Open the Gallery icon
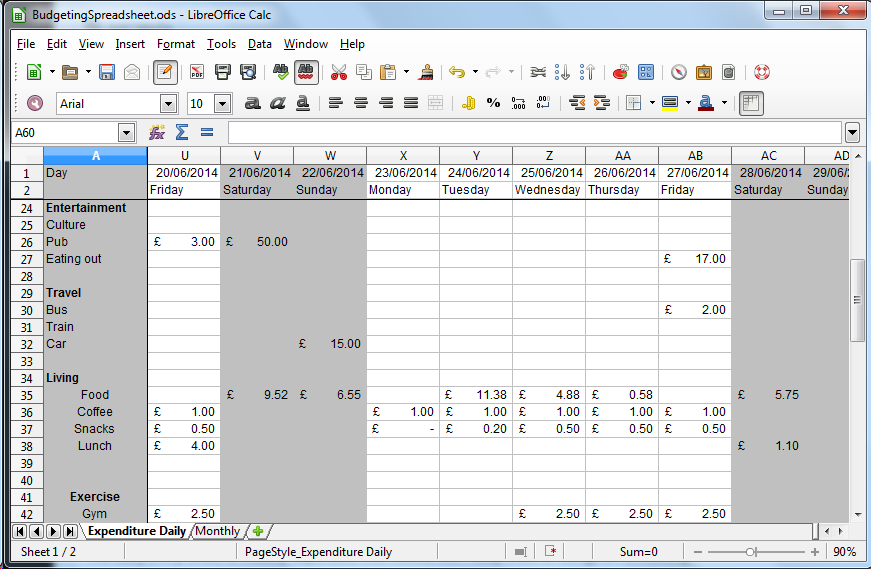This screenshot has height=569, width=871. coord(704,72)
